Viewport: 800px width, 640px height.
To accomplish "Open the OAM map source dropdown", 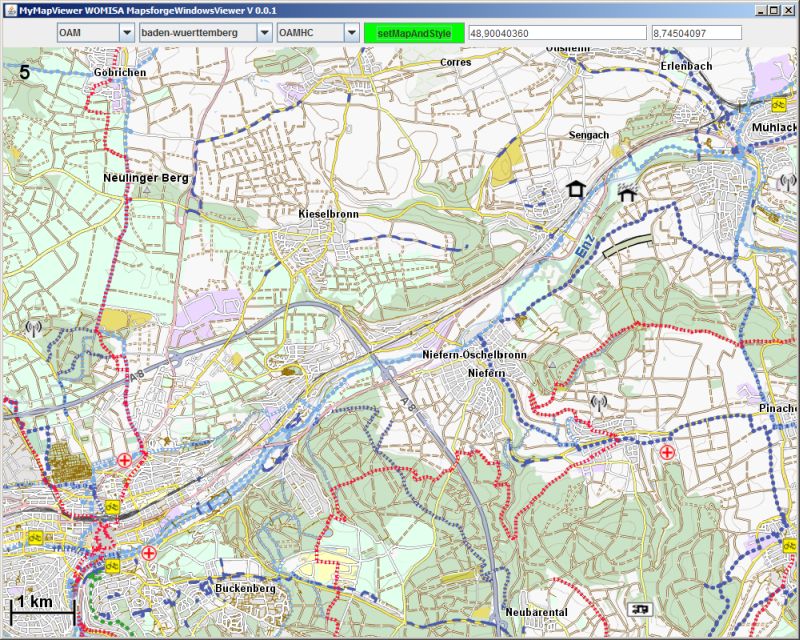I will point(95,33).
